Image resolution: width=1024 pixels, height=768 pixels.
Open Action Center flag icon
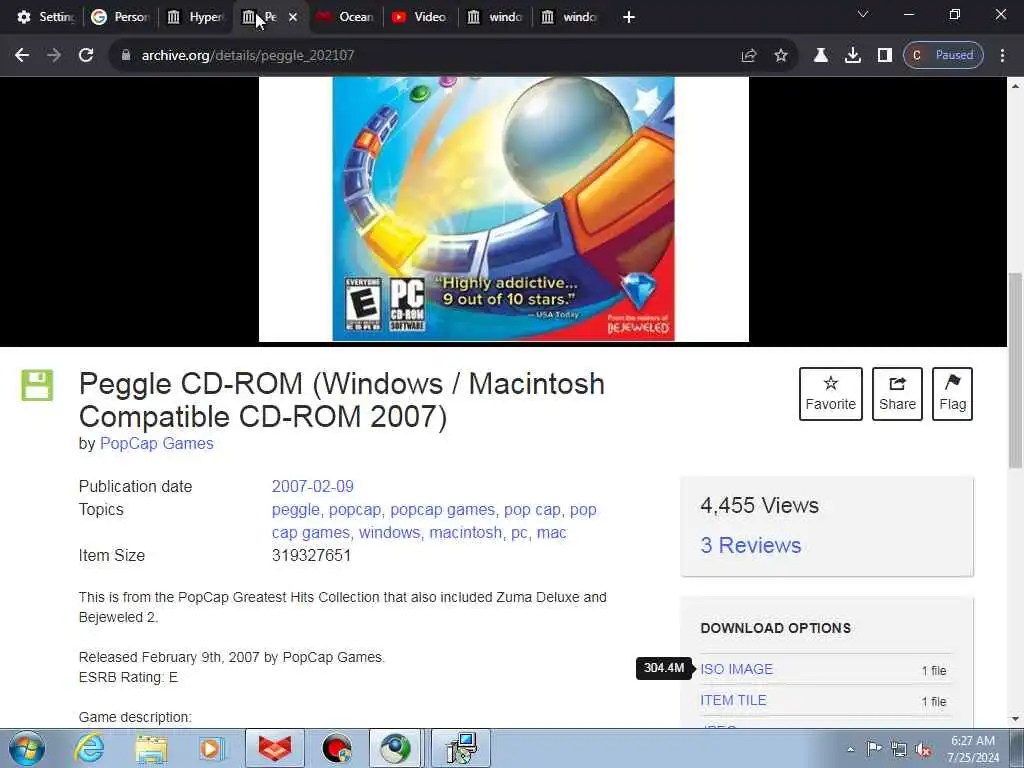pos(874,749)
